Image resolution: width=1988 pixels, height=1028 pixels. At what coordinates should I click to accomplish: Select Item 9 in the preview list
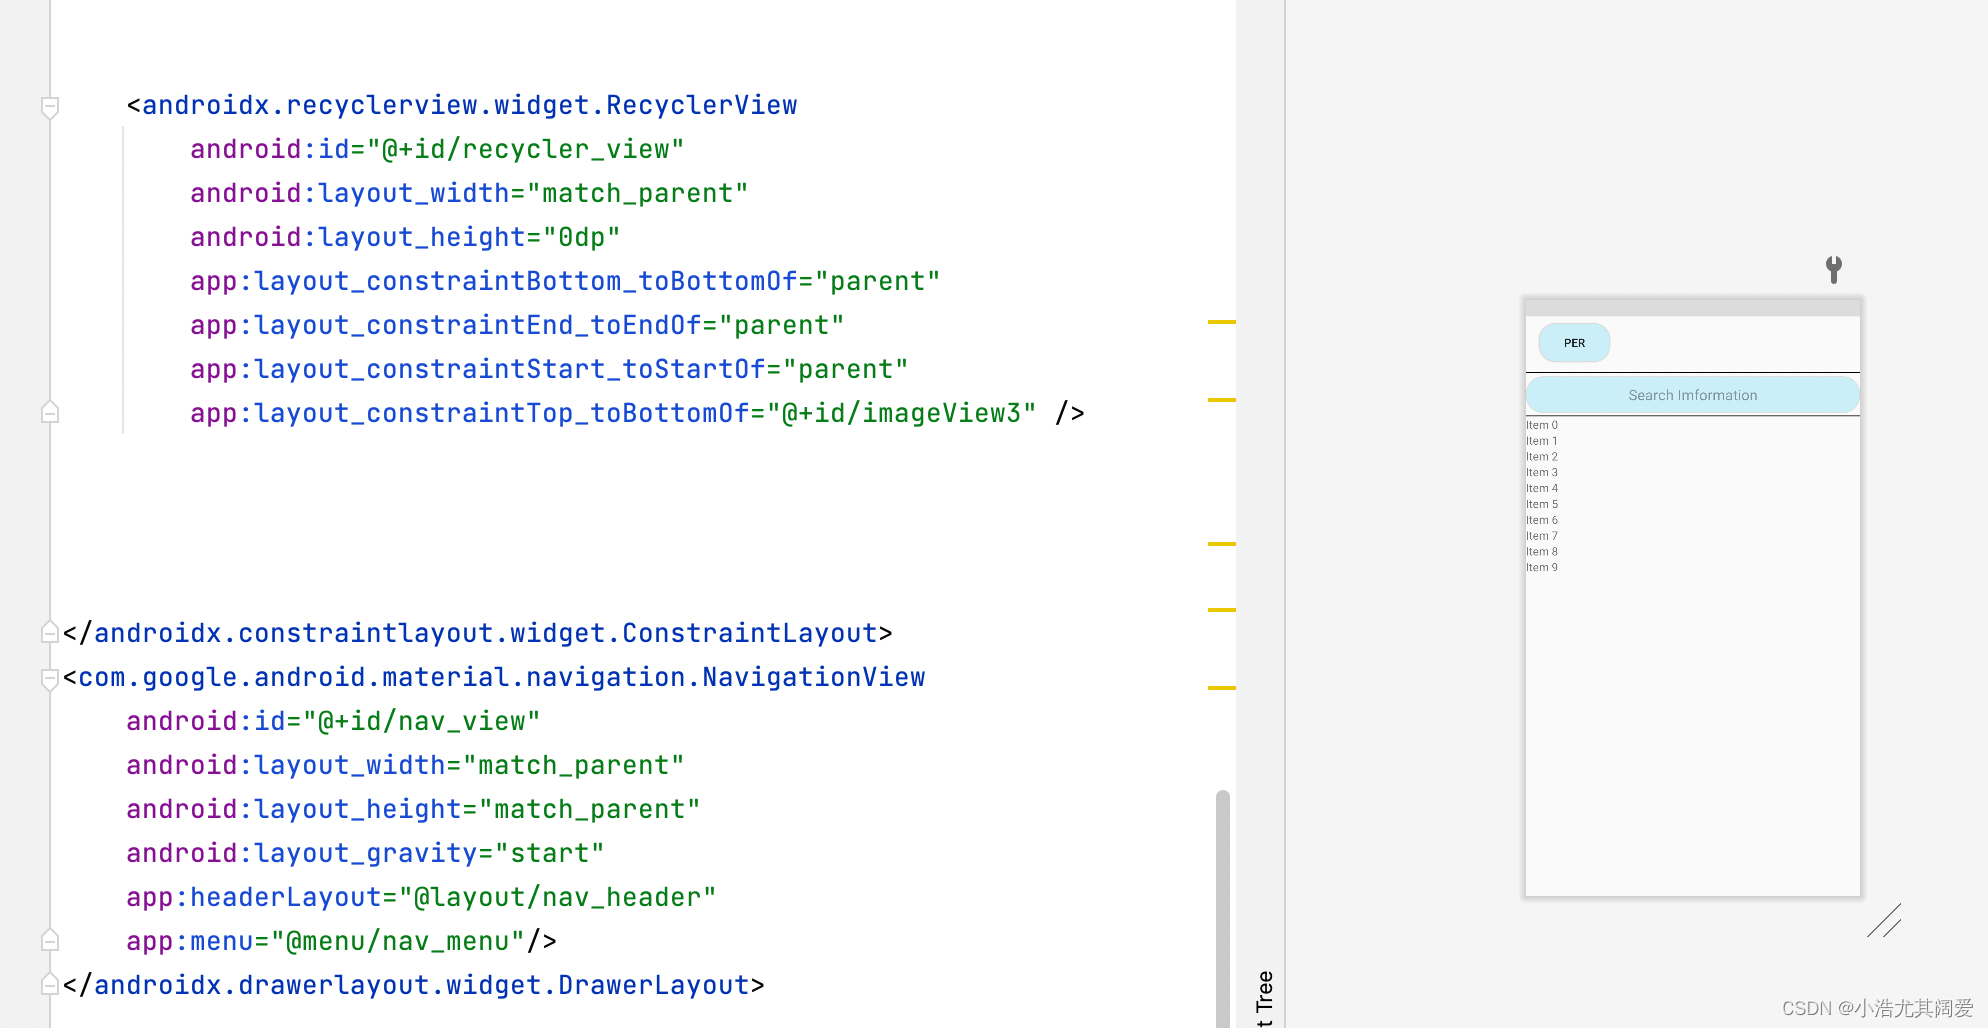click(x=1542, y=567)
